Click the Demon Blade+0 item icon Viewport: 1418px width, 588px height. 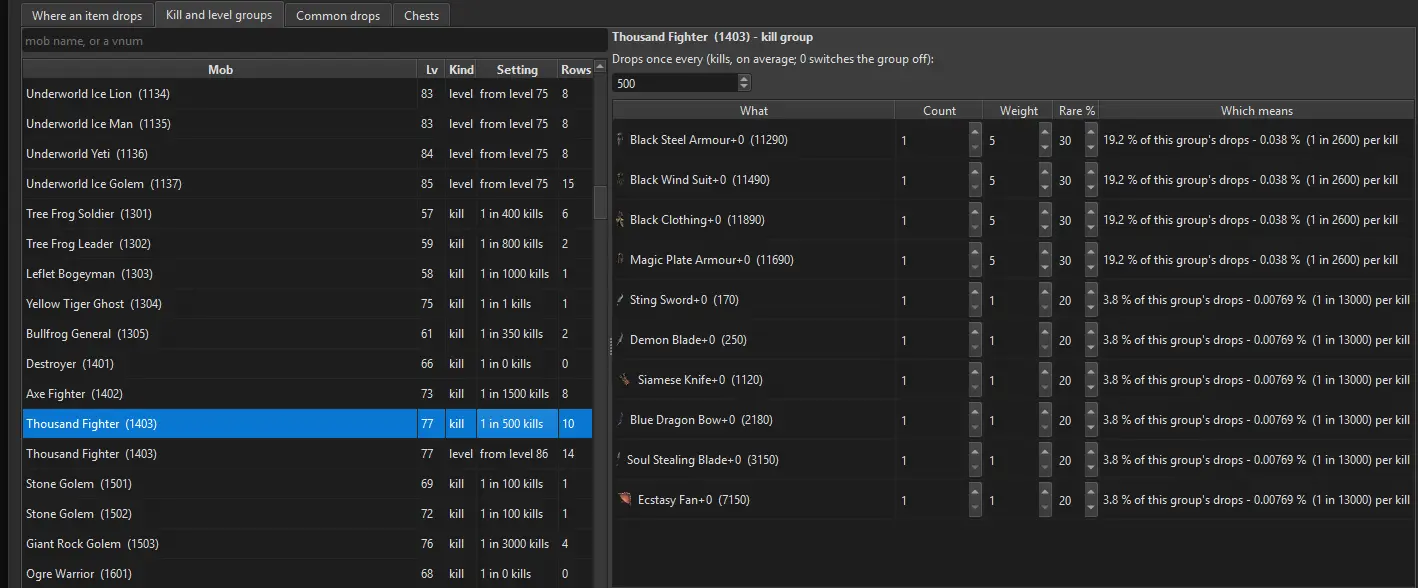point(621,340)
